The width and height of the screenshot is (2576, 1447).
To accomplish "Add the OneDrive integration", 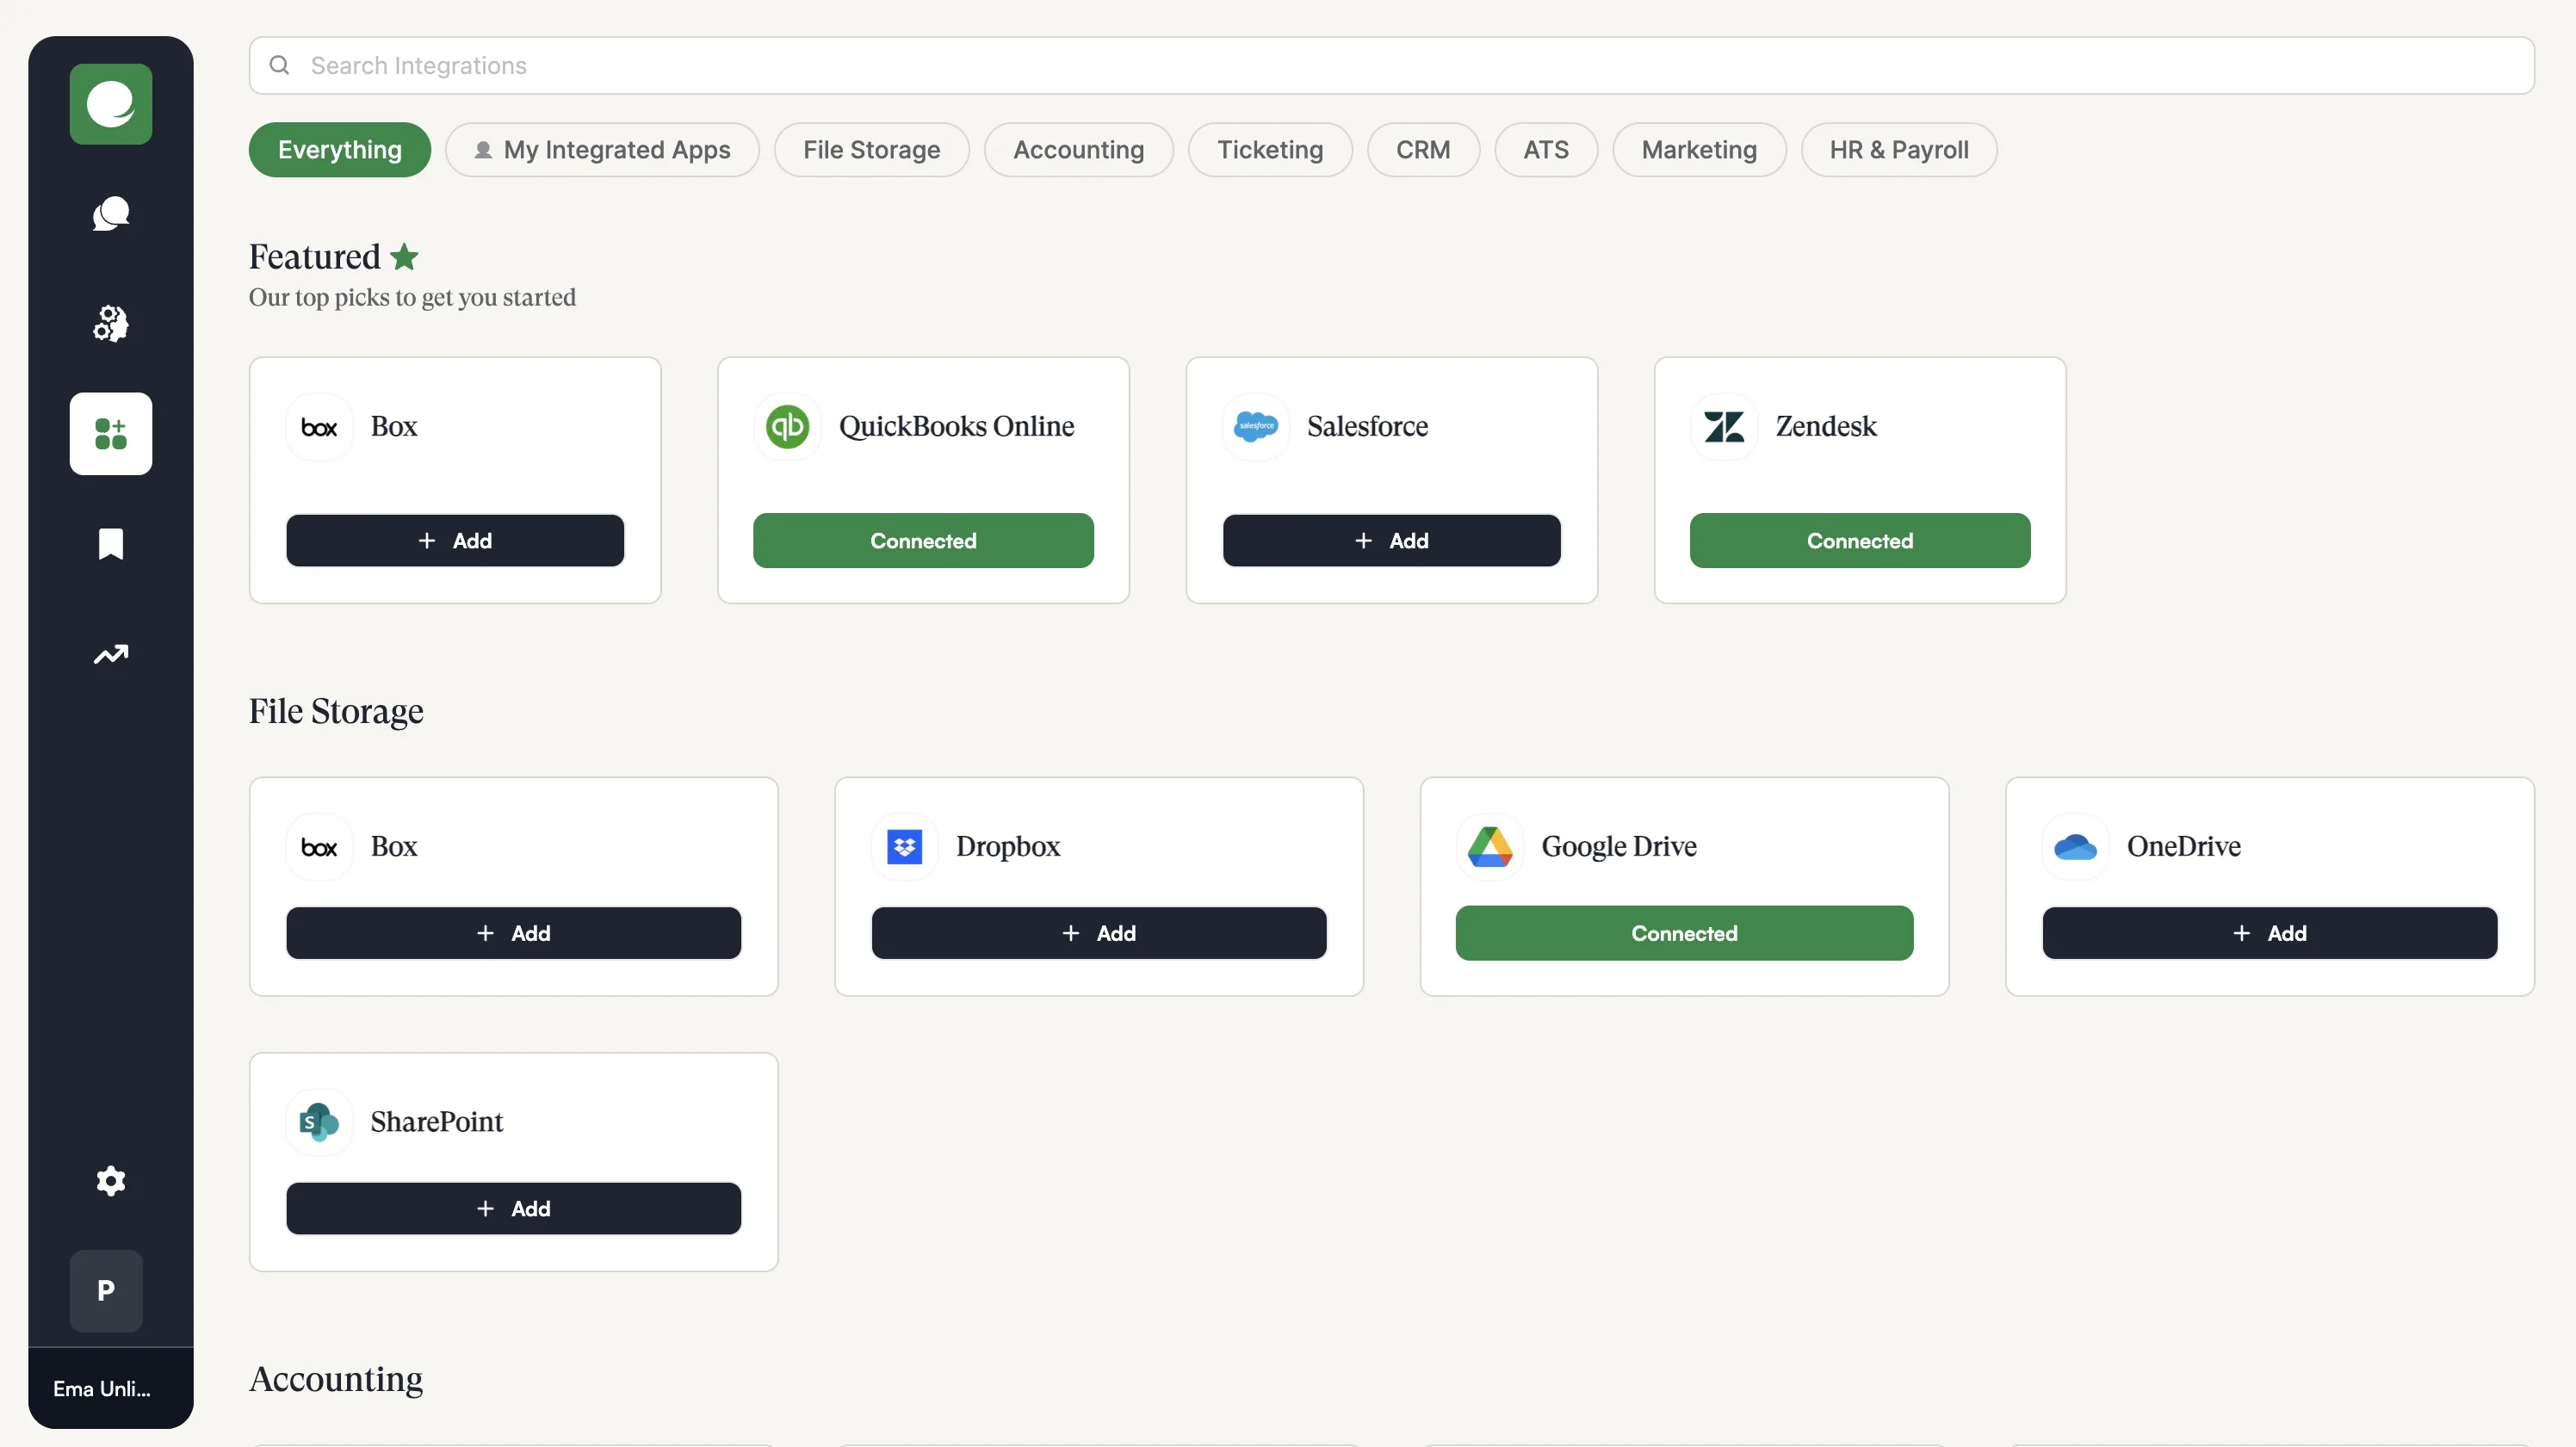I will click(2270, 933).
